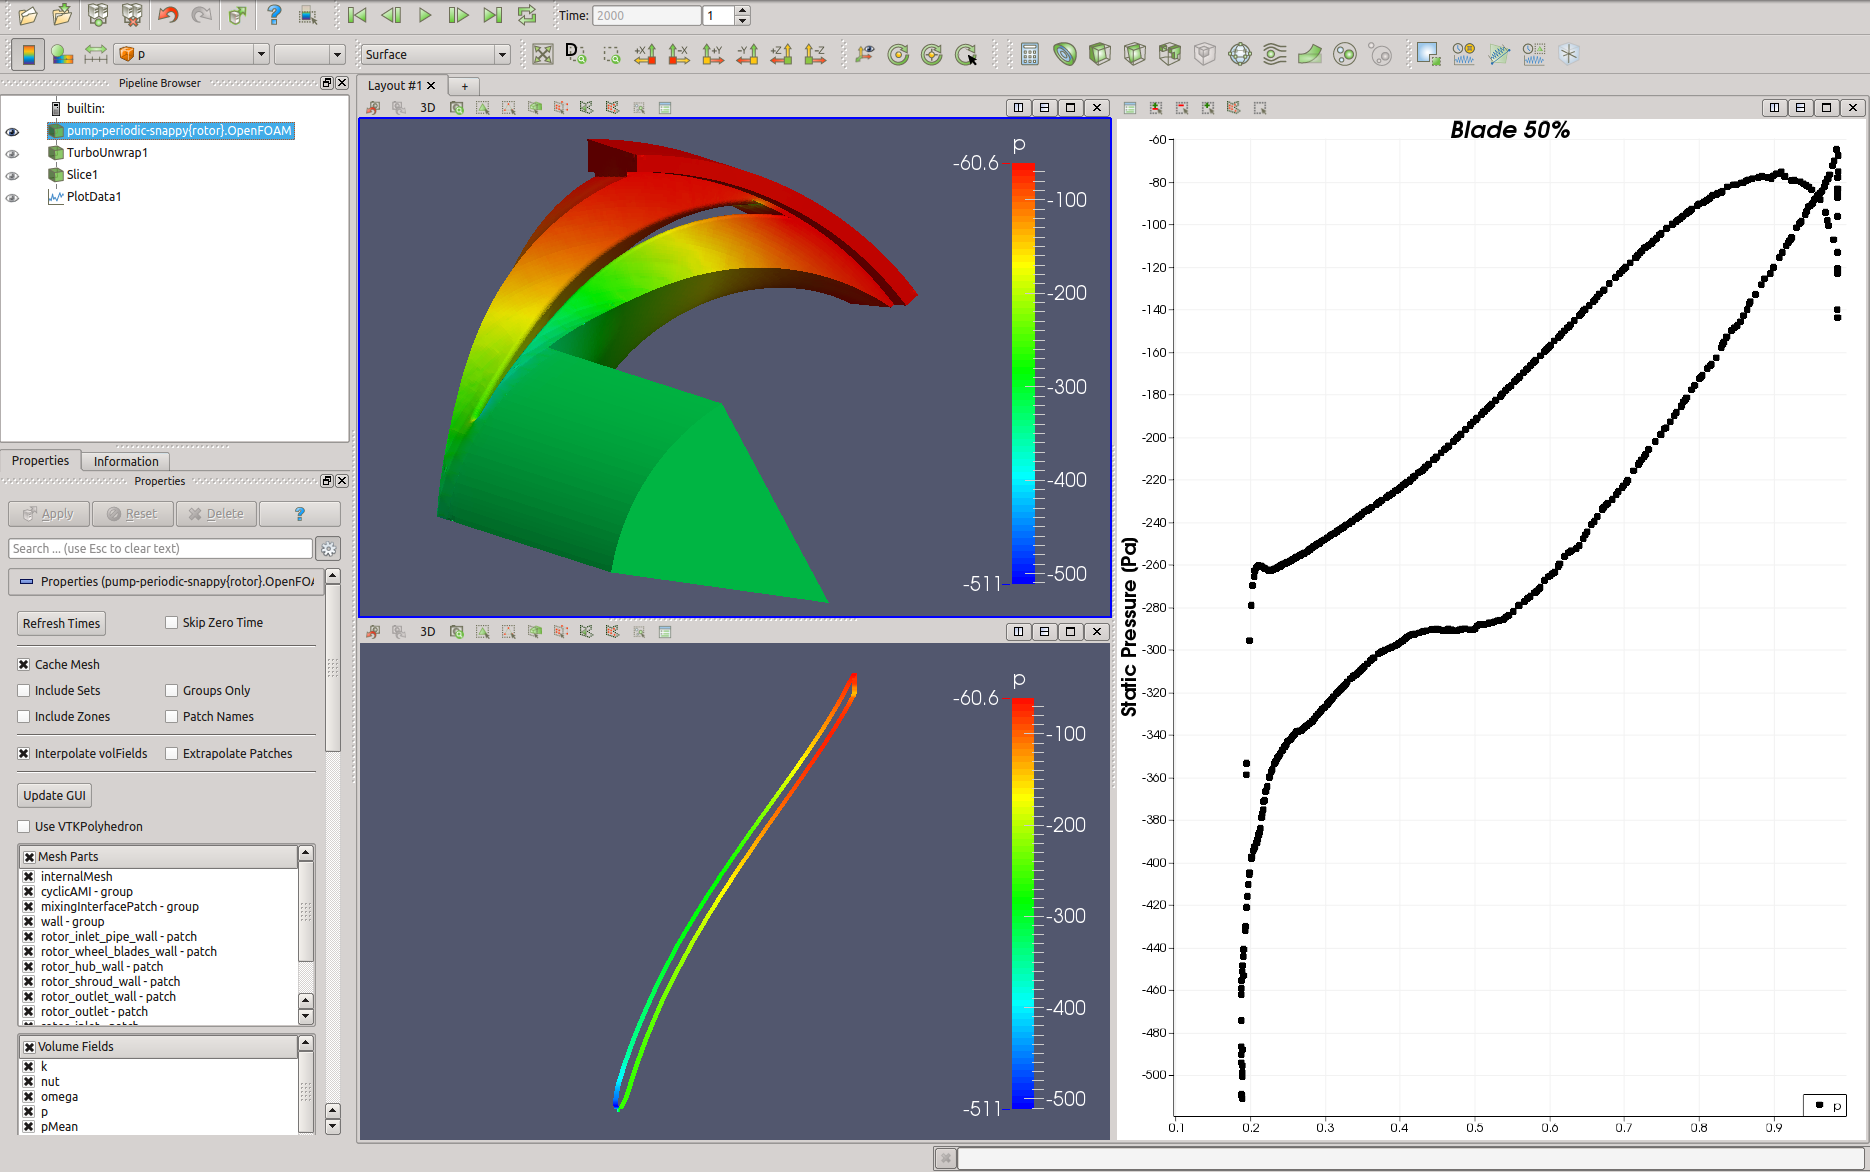Enable the Skip Zero Time checkbox
Image resolution: width=1870 pixels, height=1172 pixels.
(172, 623)
